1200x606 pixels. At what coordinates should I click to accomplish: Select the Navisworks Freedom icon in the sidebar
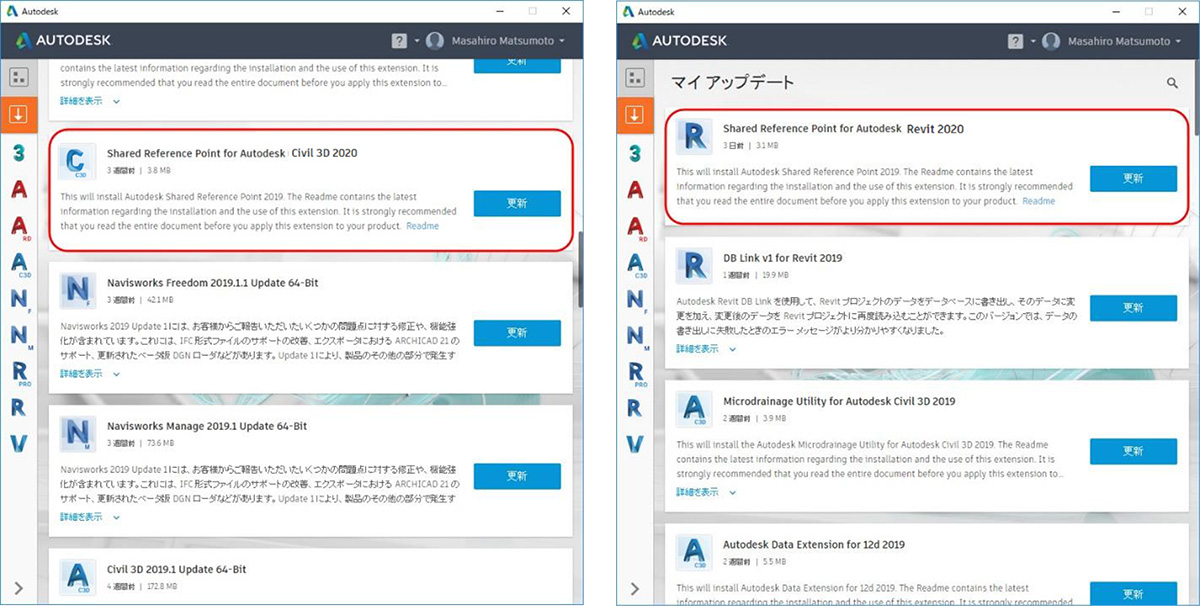[19, 298]
